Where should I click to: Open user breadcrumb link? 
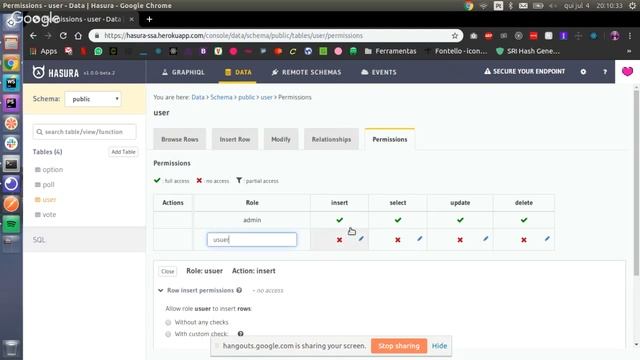(x=267, y=97)
